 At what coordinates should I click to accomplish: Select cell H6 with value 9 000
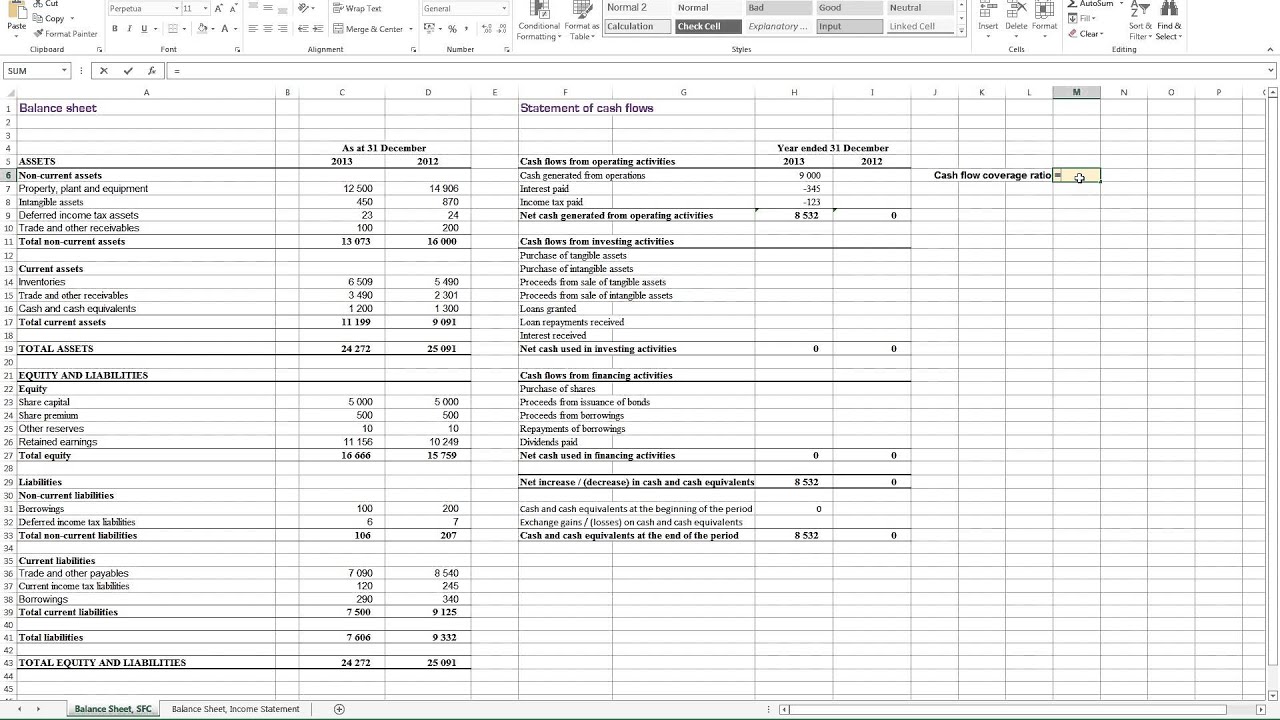[794, 175]
